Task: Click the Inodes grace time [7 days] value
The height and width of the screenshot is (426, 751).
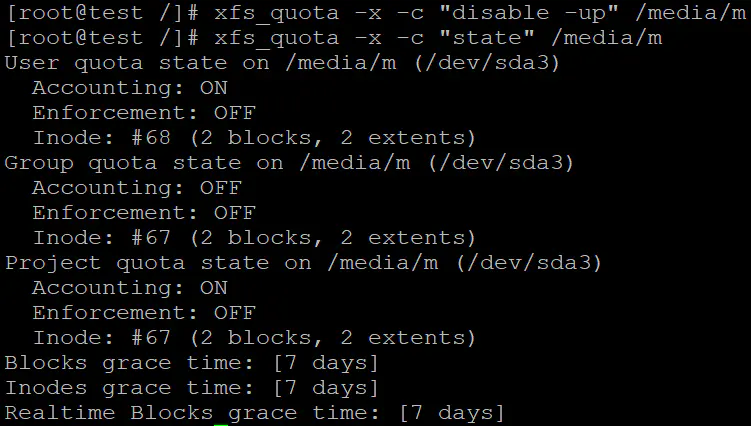Action: [x=326, y=388]
